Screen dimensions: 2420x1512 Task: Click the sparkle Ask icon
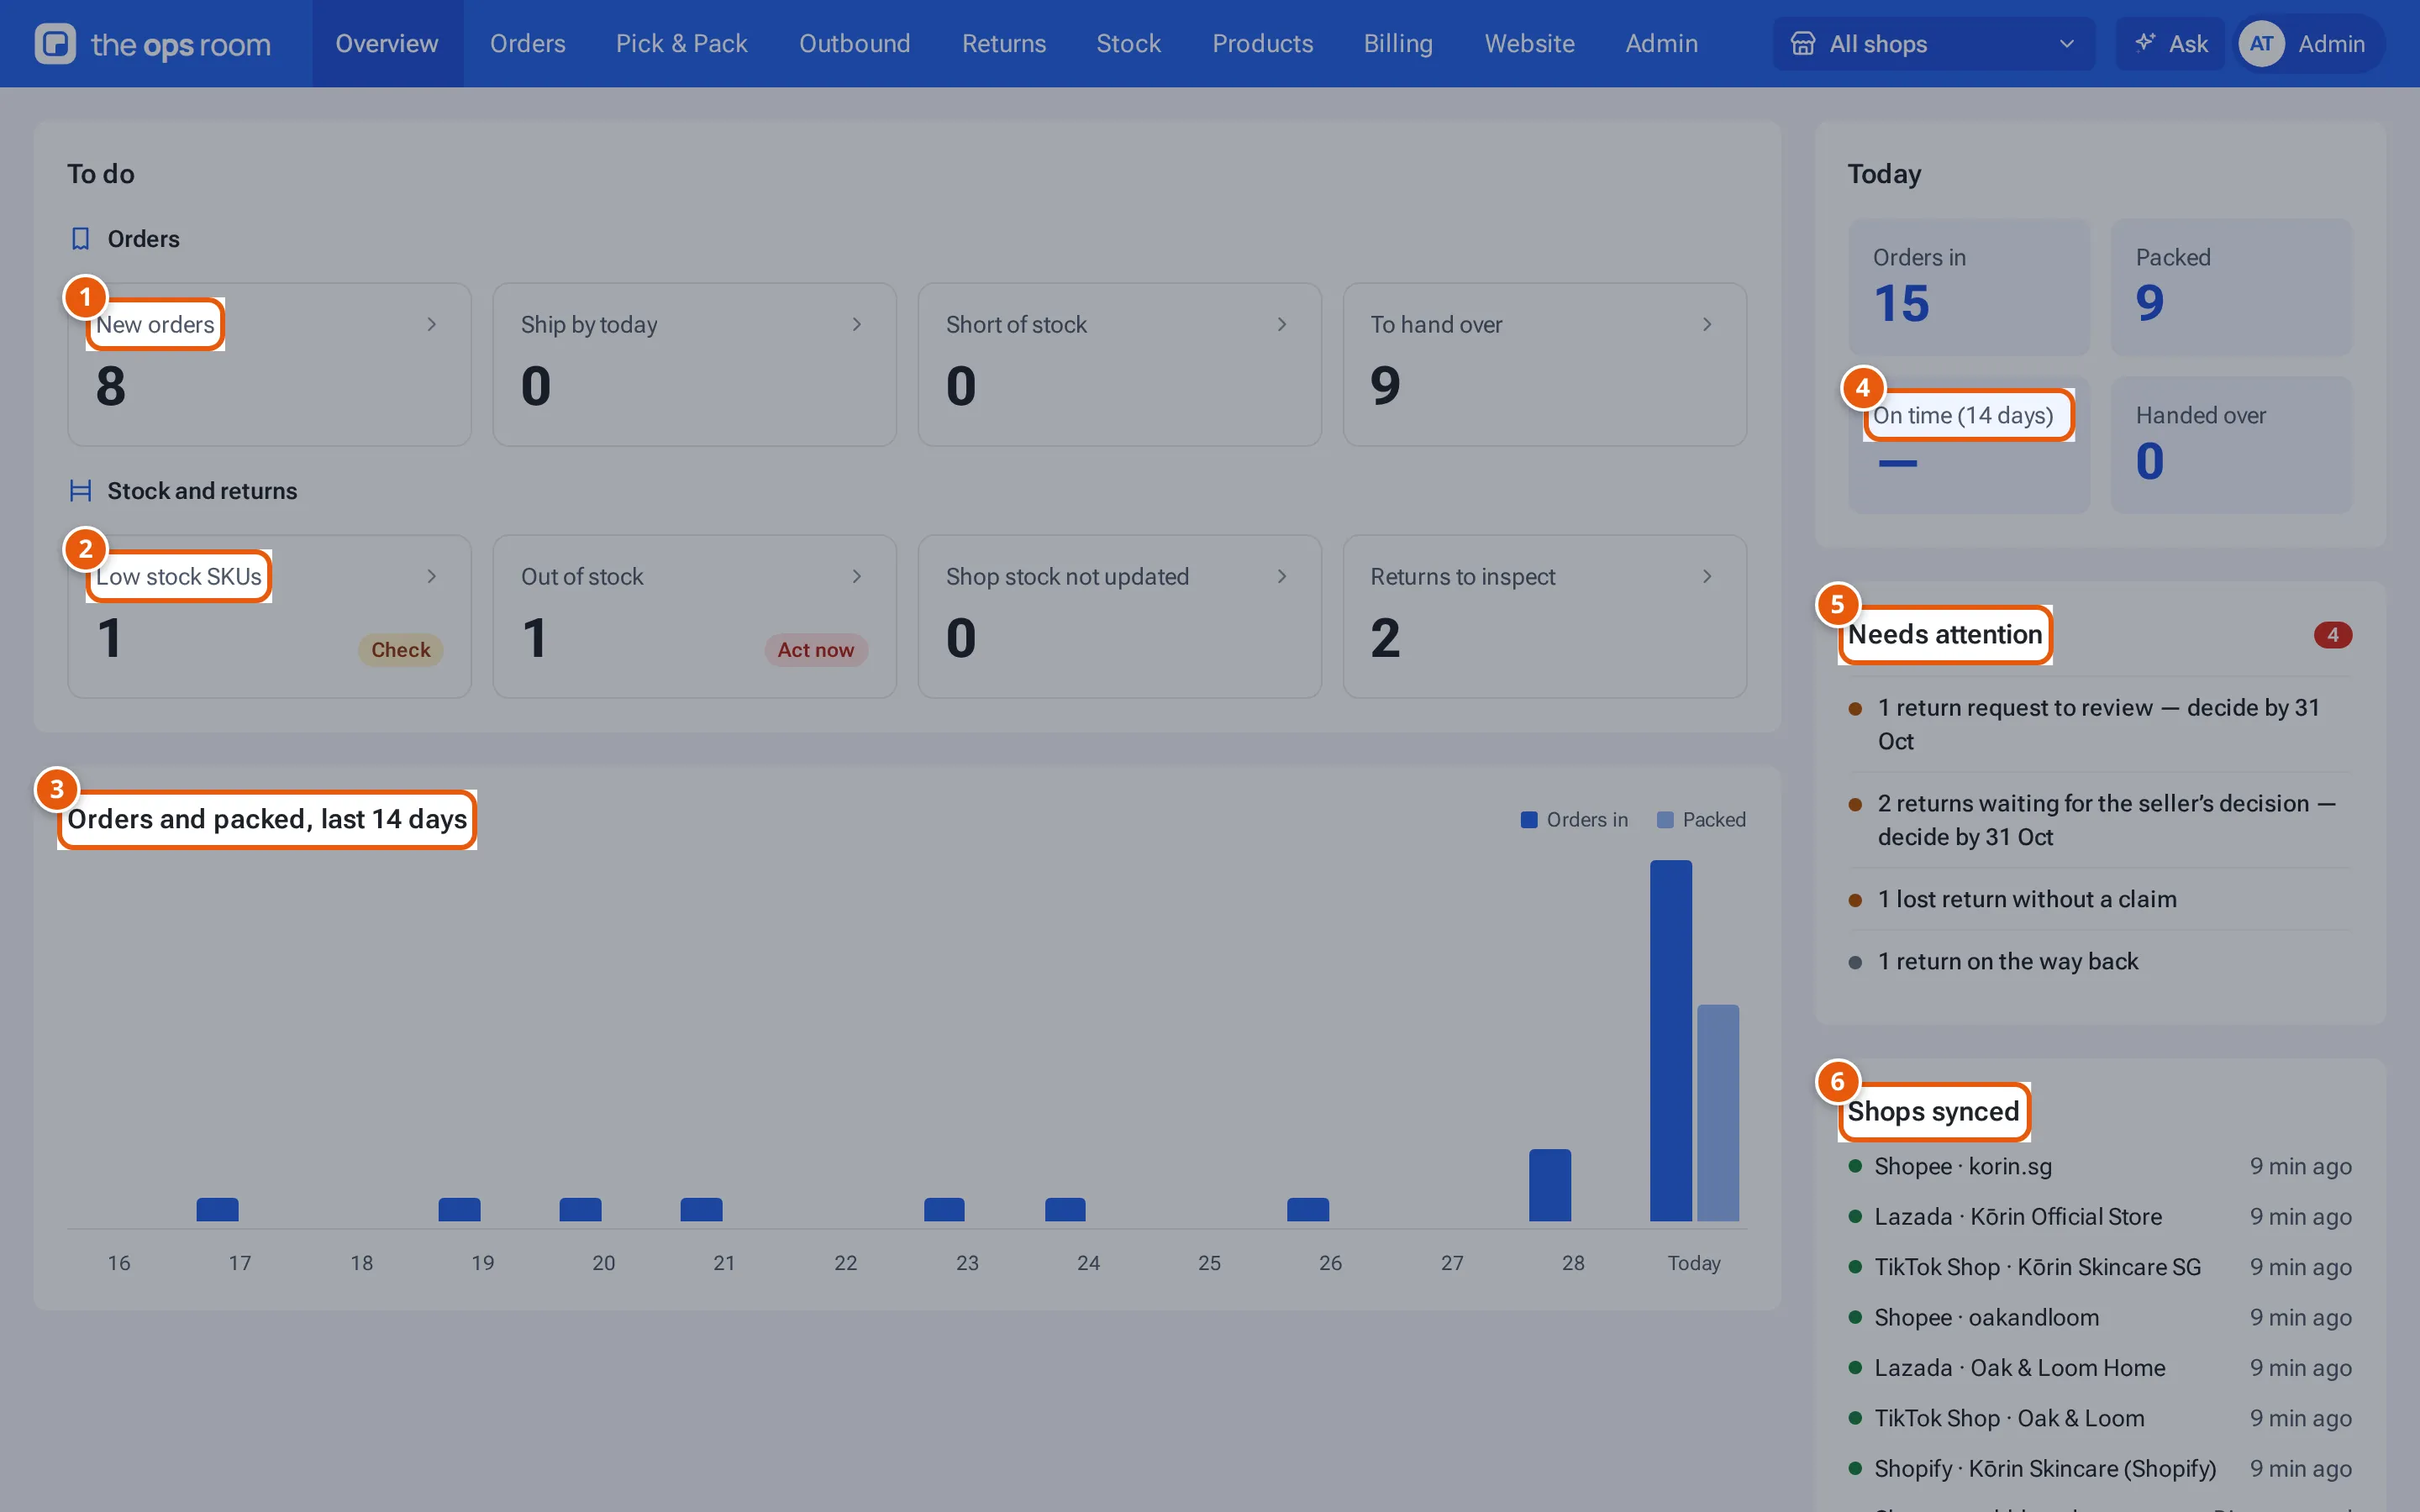tap(2144, 43)
